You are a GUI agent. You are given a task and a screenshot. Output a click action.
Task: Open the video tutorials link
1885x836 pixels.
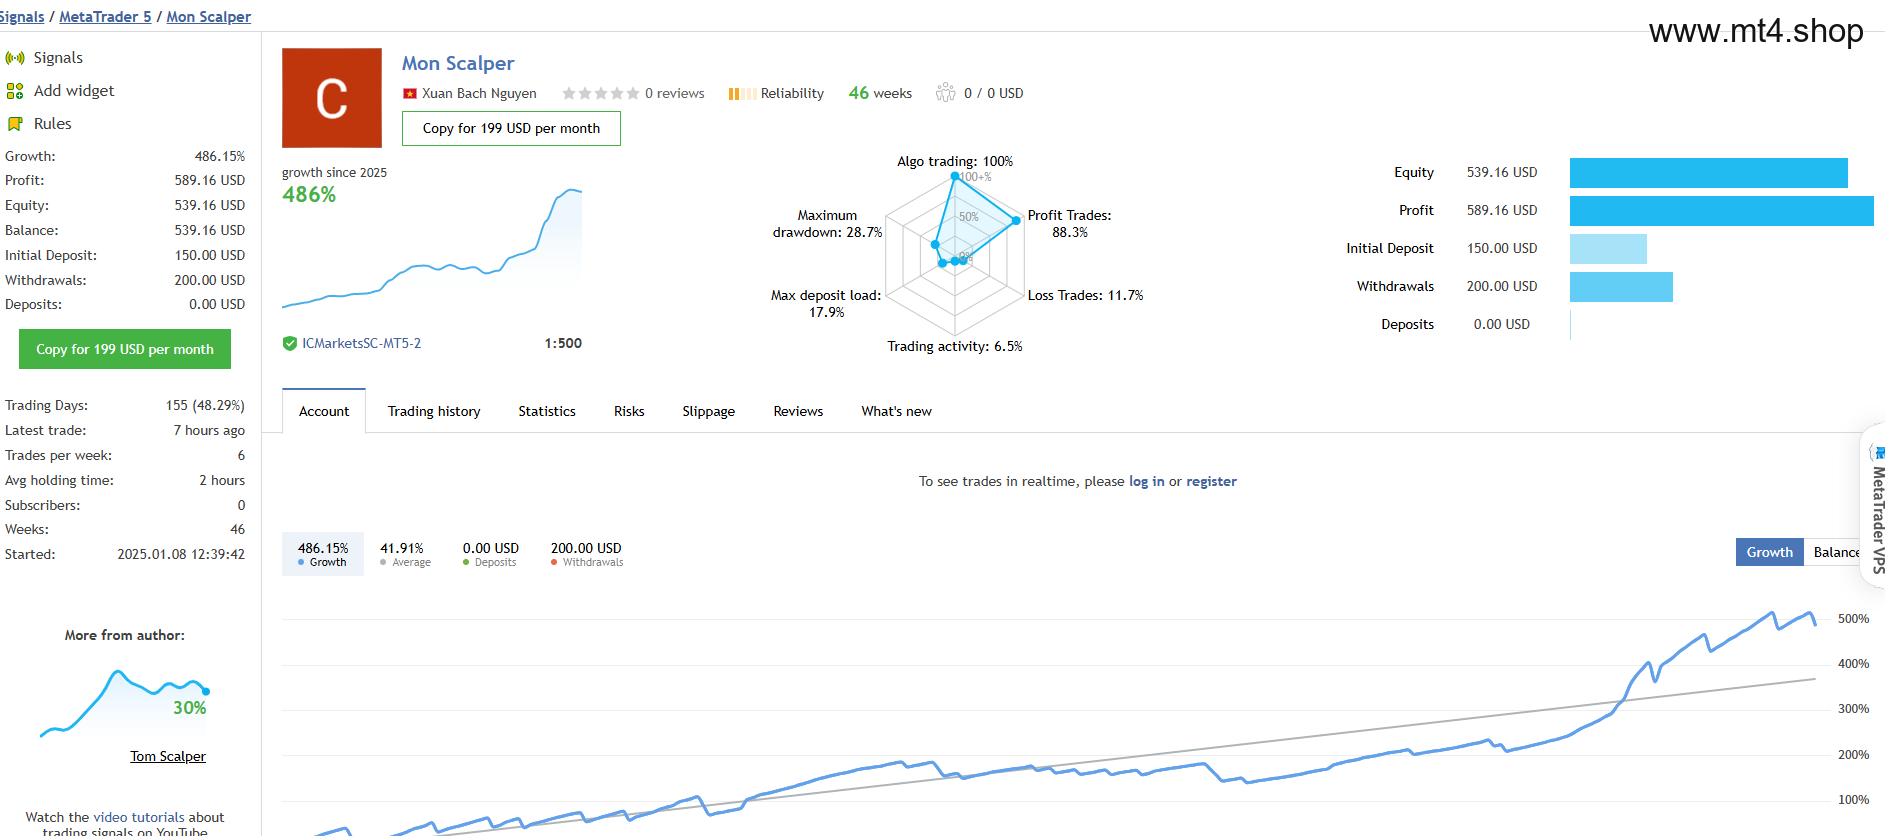pos(138,817)
